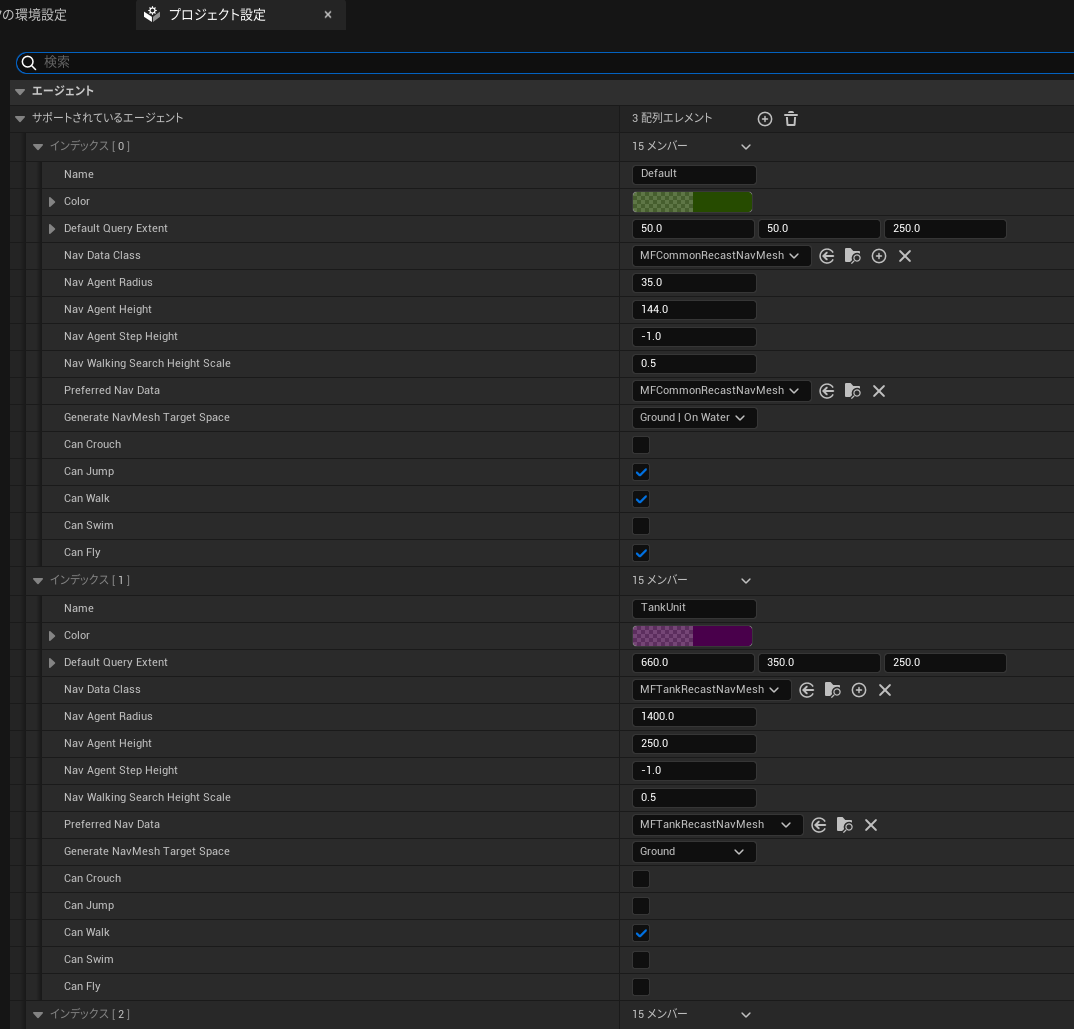Enable Can Fly for TankUnit agent

click(x=641, y=987)
